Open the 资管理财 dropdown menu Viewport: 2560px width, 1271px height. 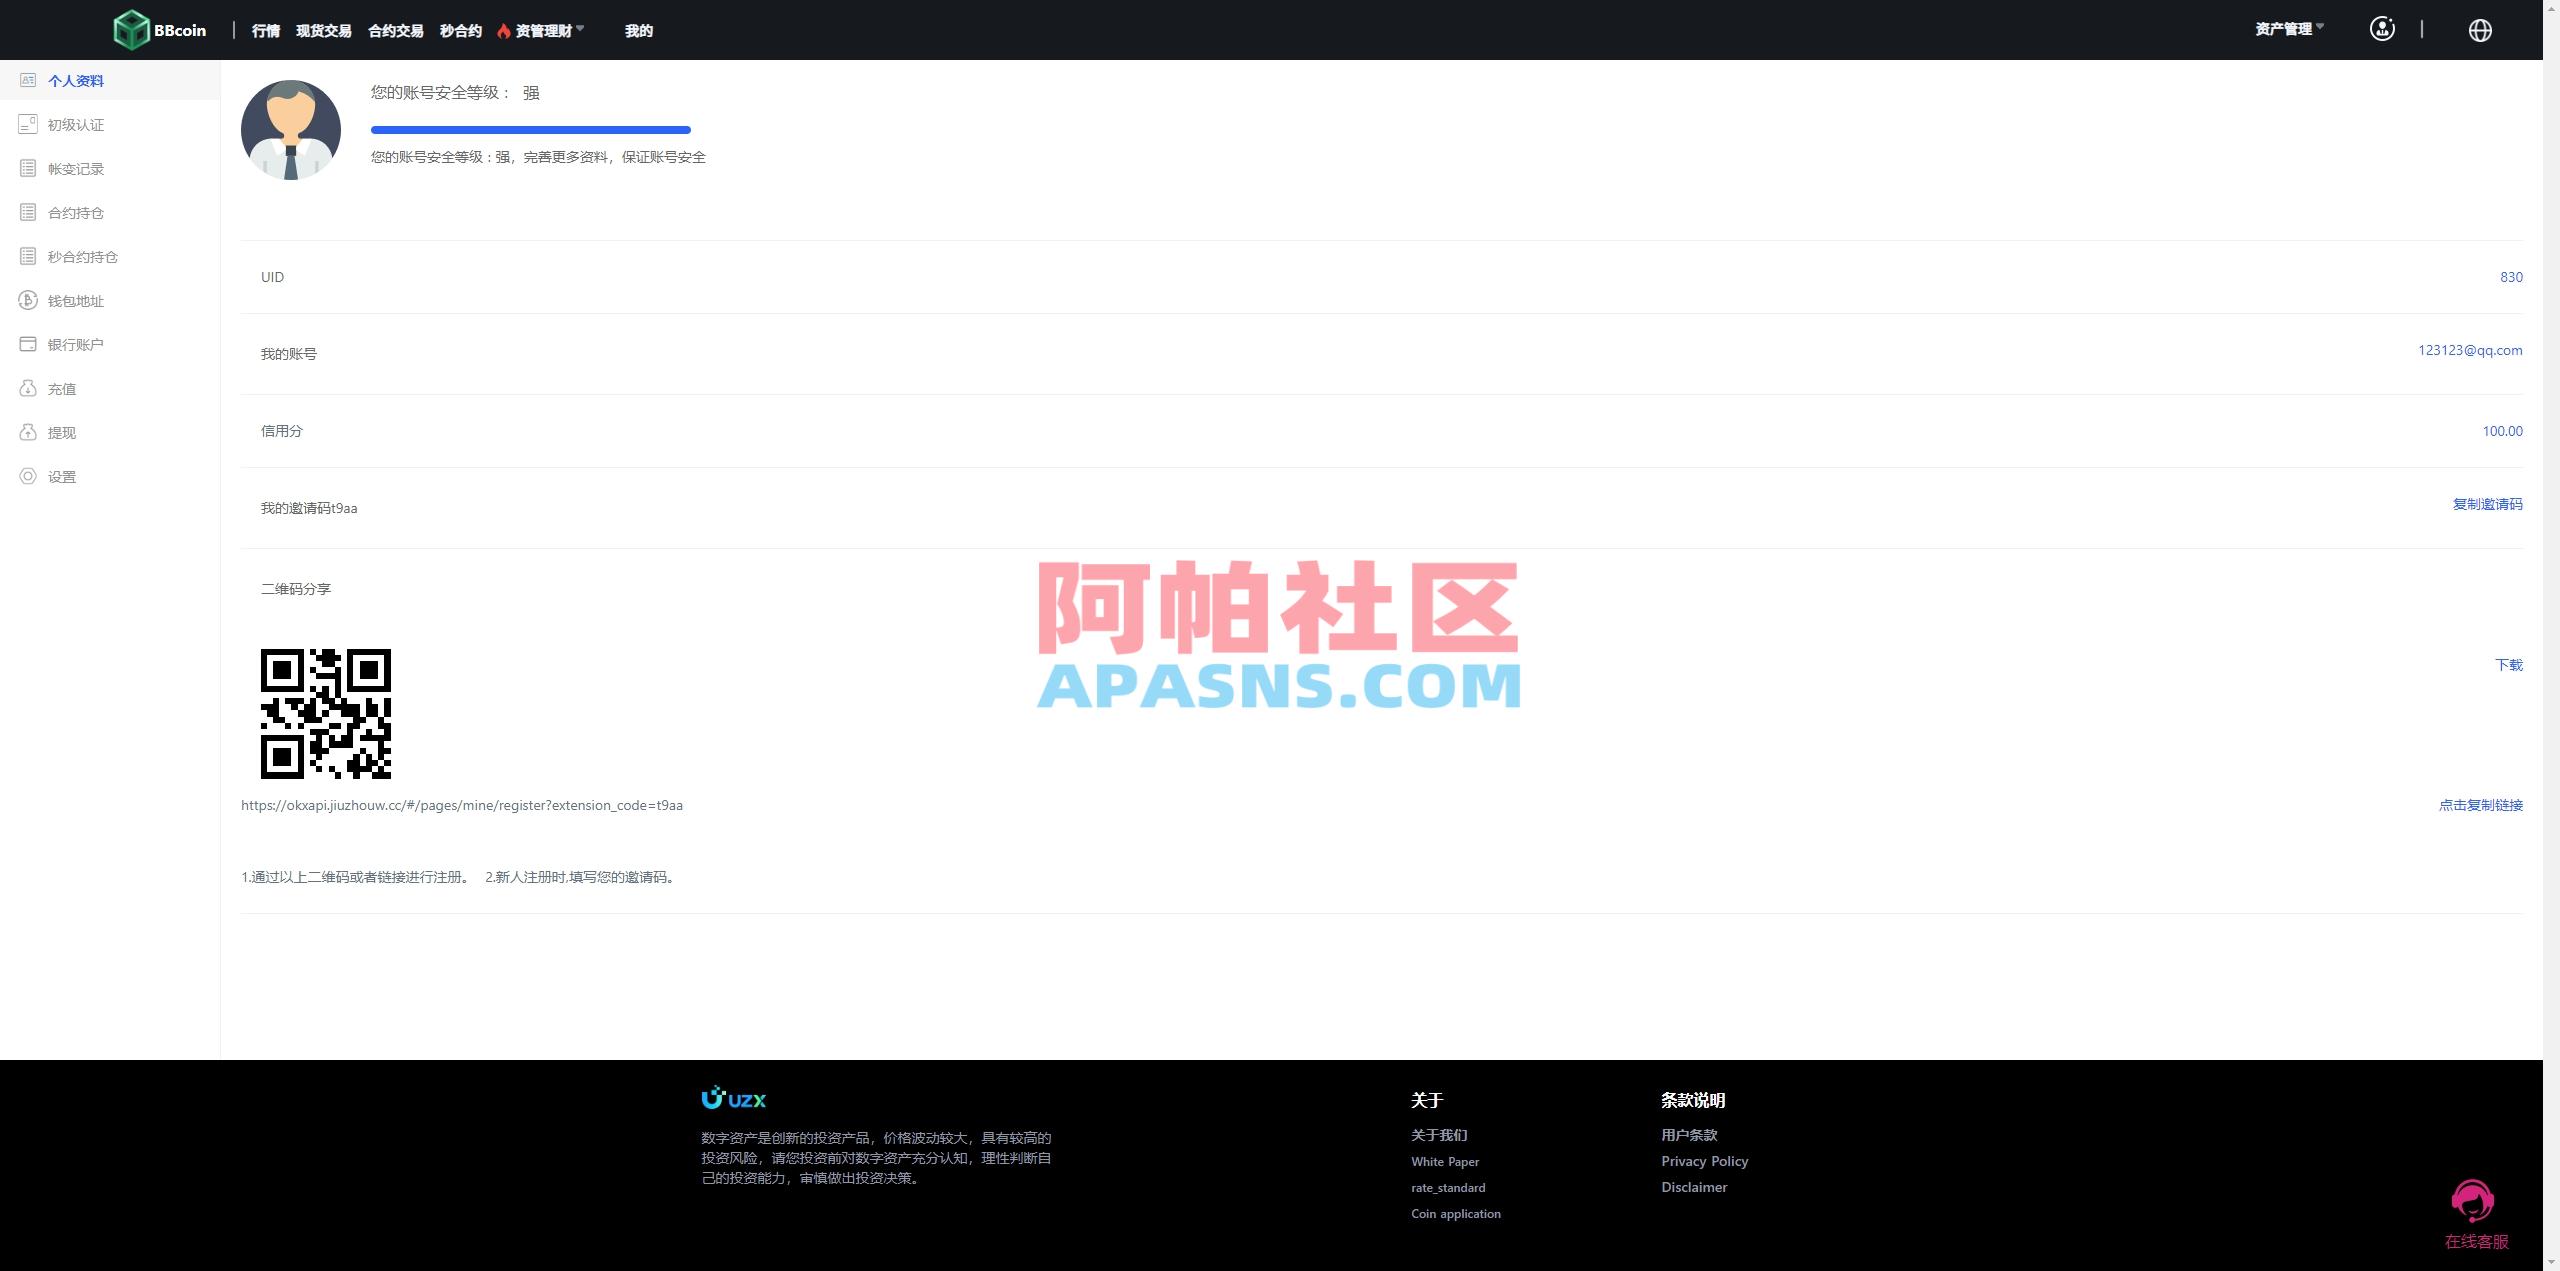click(543, 30)
